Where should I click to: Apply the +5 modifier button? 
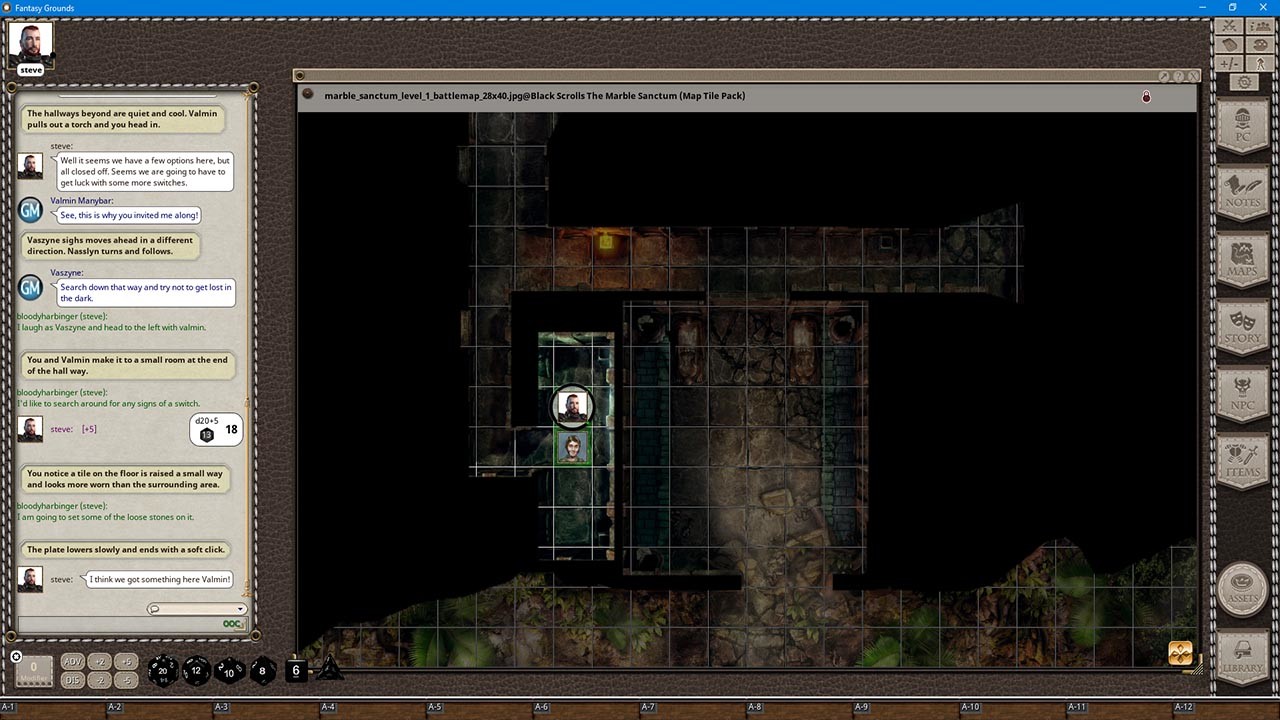(x=126, y=661)
